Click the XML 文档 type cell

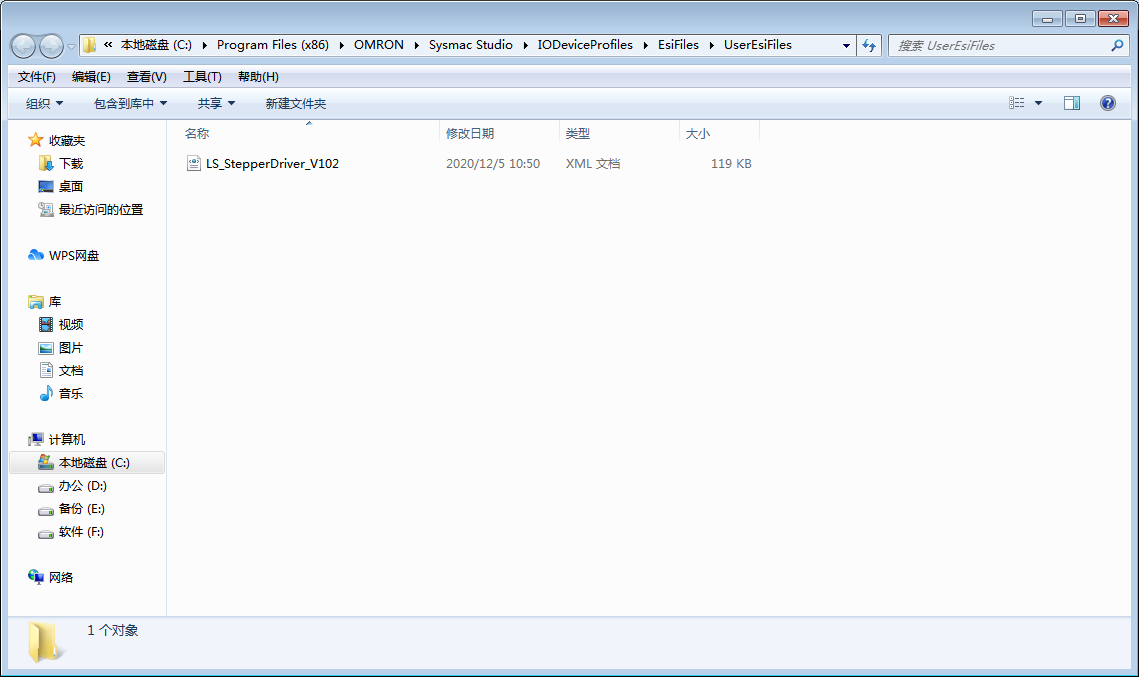point(593,163)
